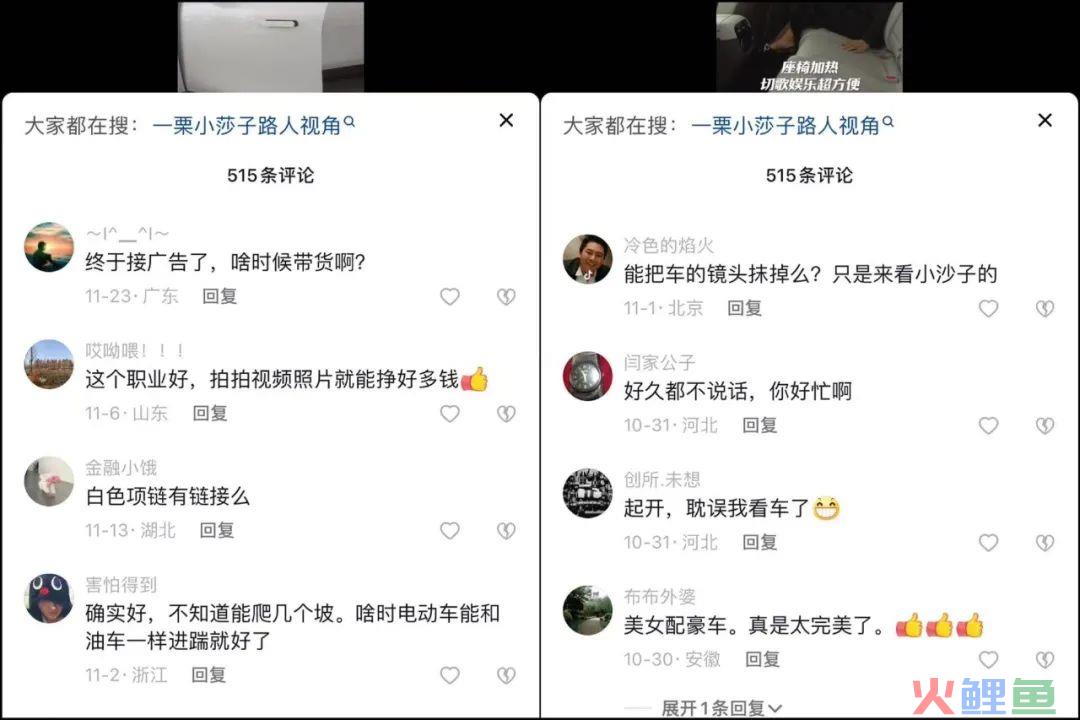
Task: Reply to 闫家公子's comment
Action: pos(760,426)
